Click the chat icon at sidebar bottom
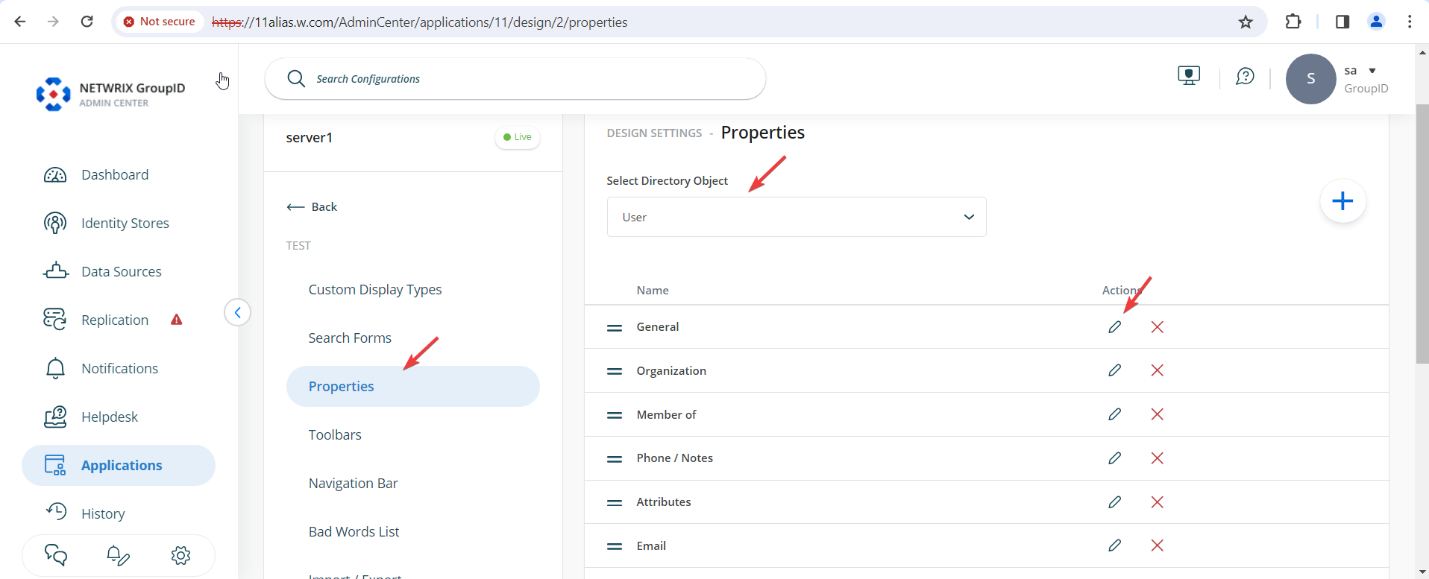This screenshot has width=1429, height=579. tap(55, 555)
